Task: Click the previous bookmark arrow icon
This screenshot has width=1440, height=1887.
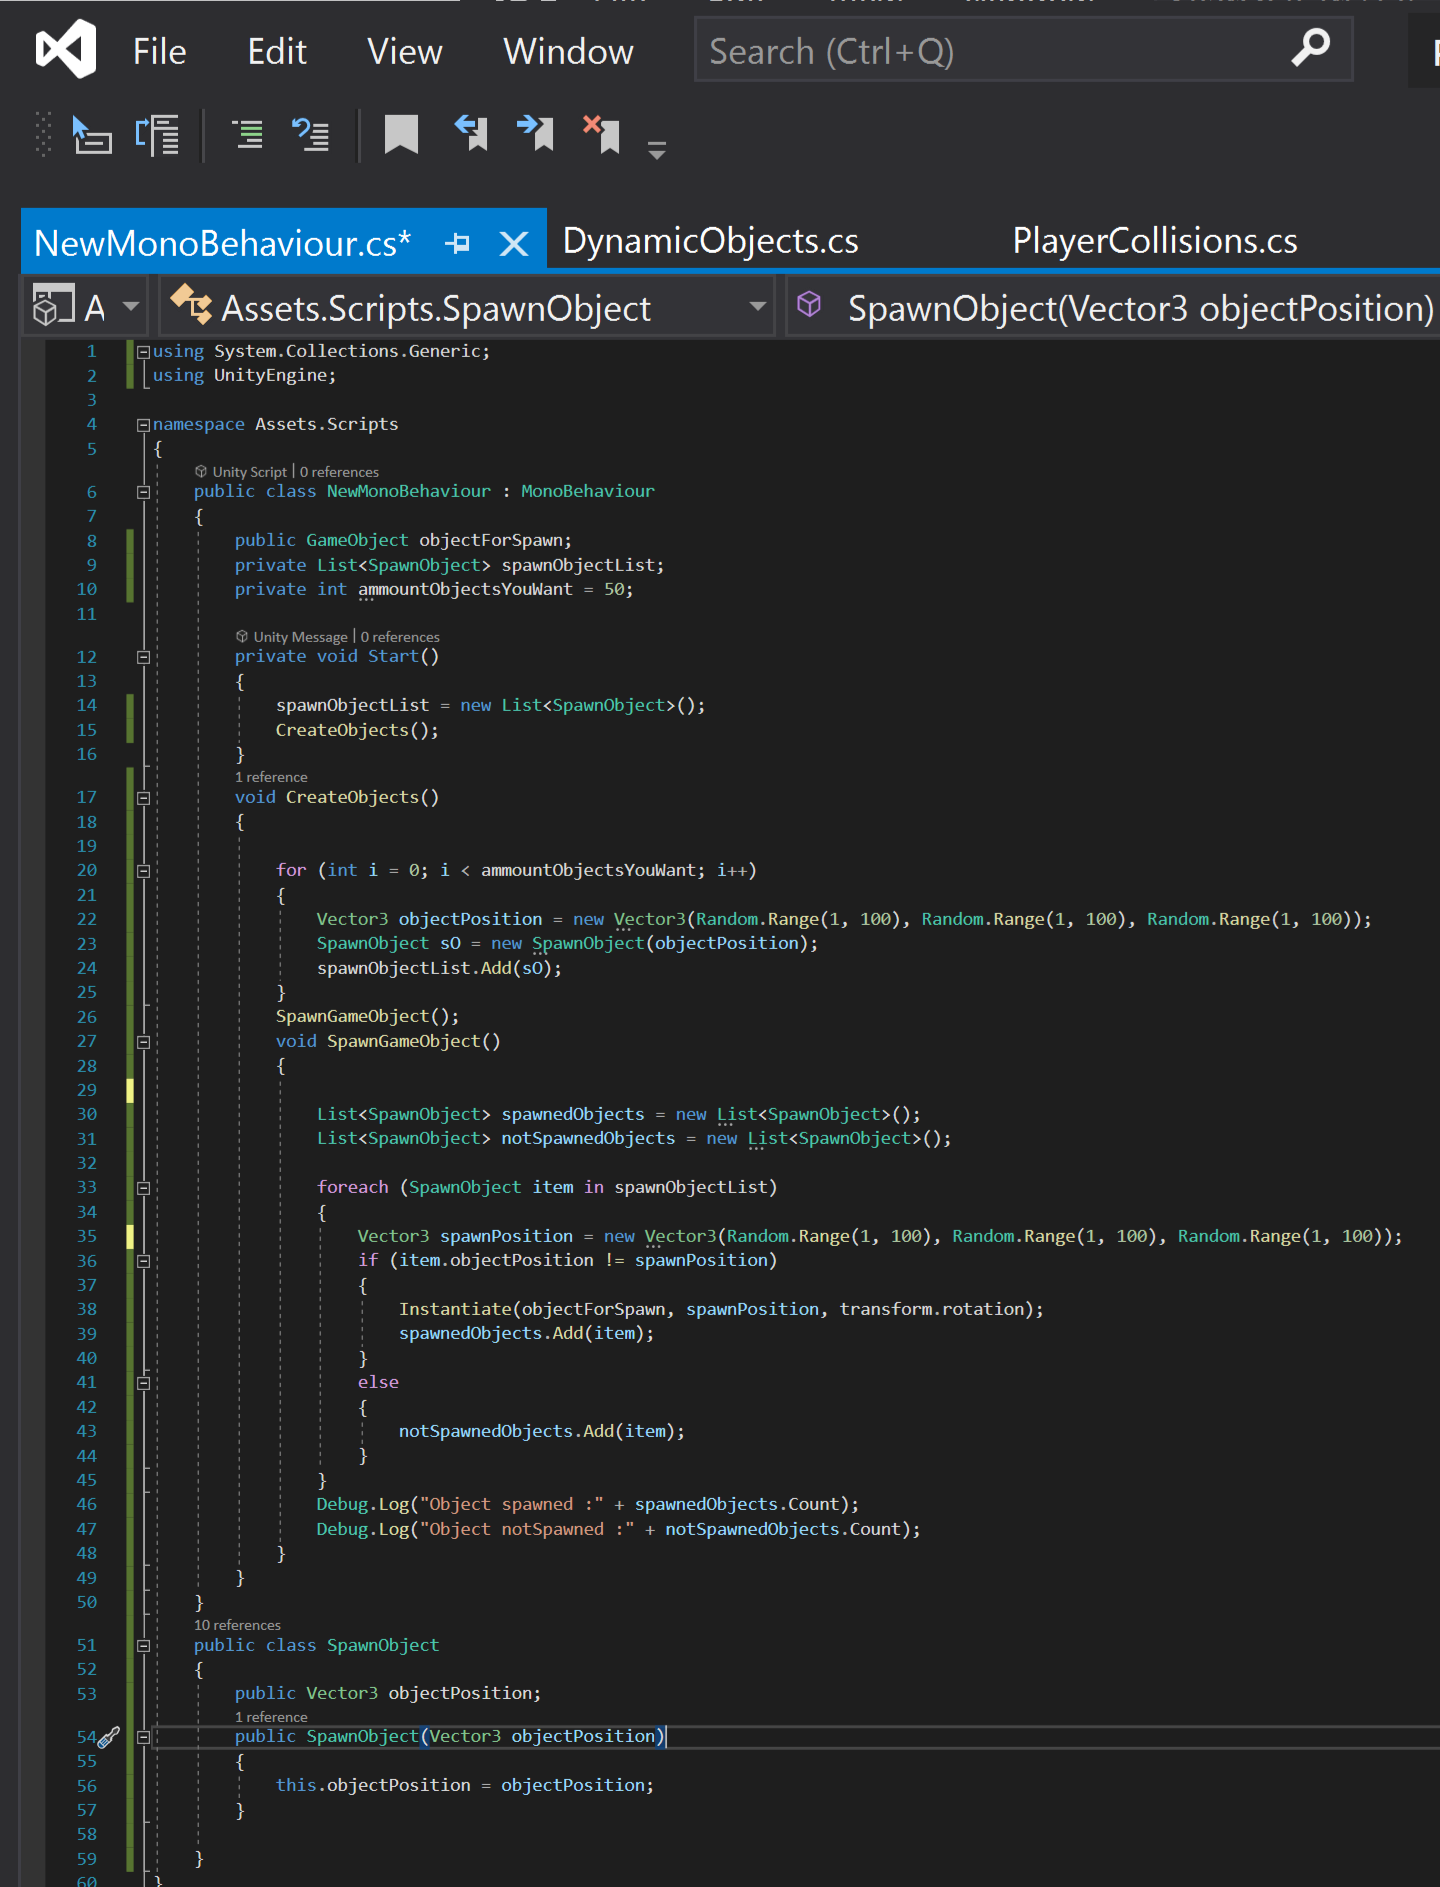Action: [x=471, y=133]
